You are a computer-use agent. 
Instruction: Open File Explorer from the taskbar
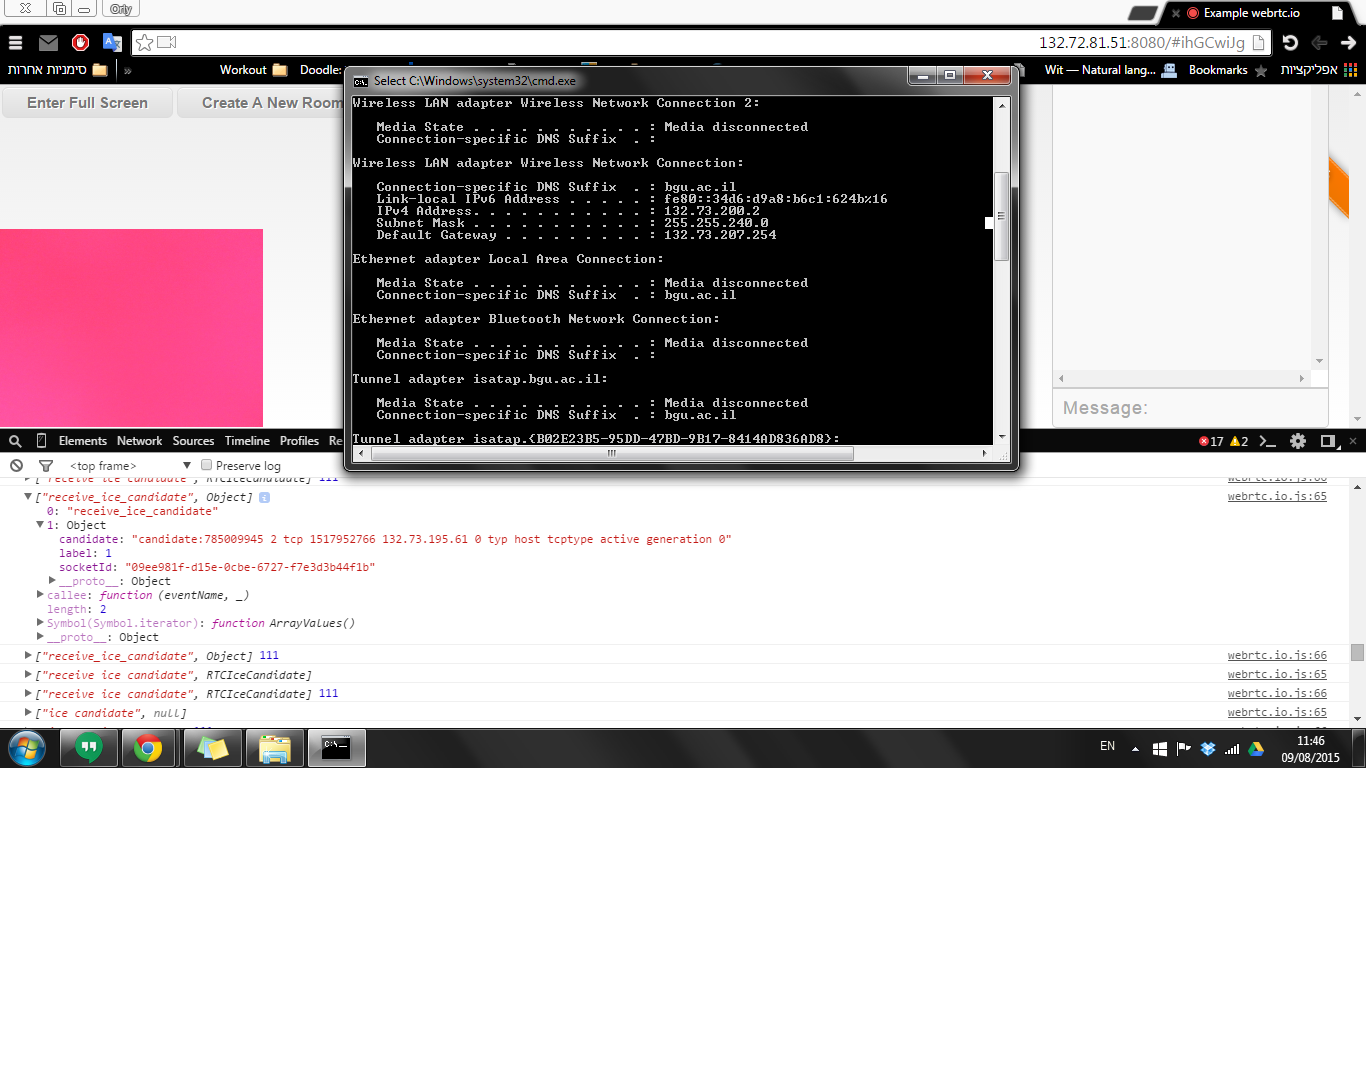[x=274, y=748]
